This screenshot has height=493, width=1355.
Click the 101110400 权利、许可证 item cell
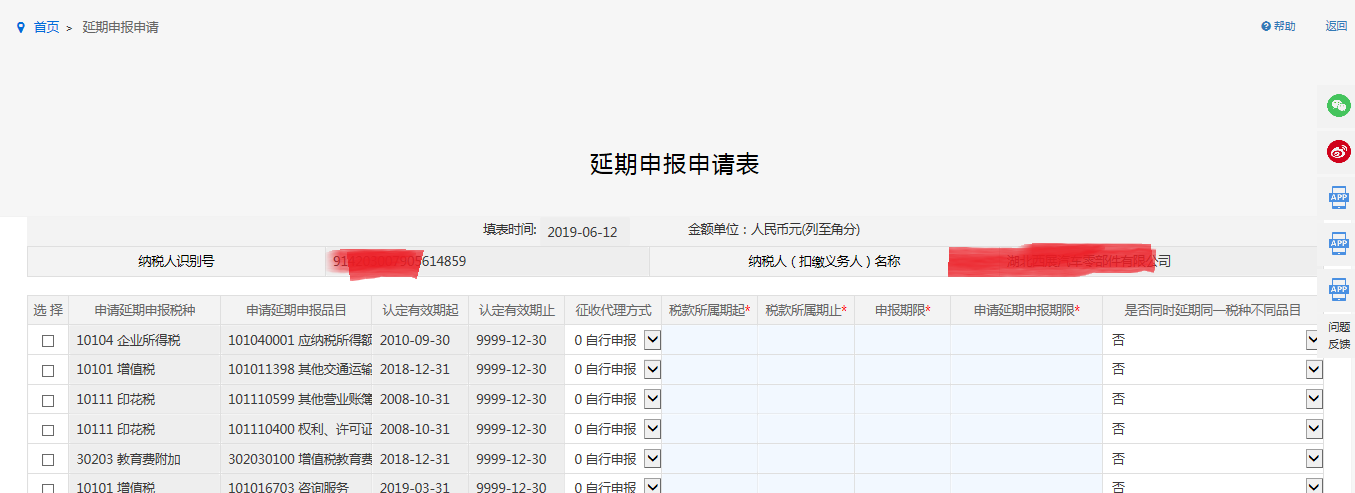tap(296, 430)
